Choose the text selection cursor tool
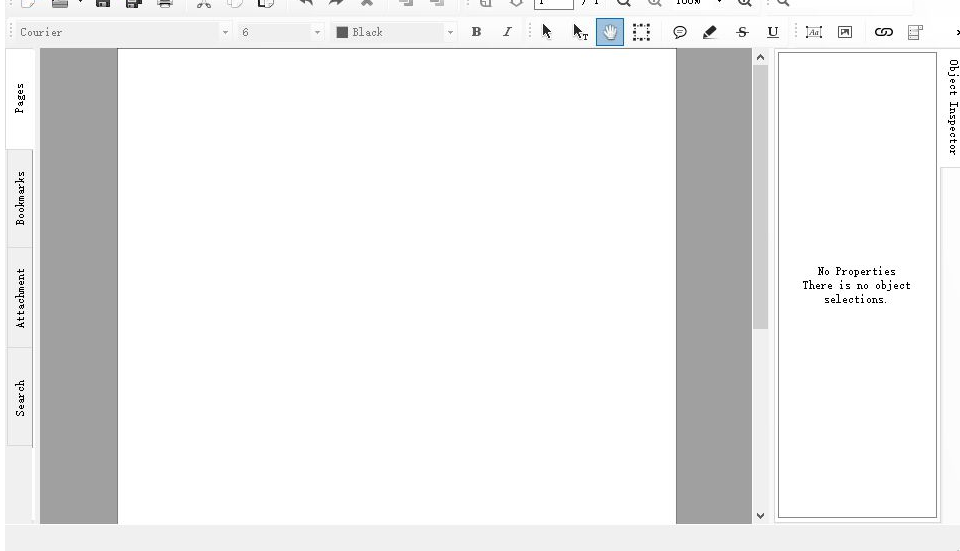 pos(580,32)
